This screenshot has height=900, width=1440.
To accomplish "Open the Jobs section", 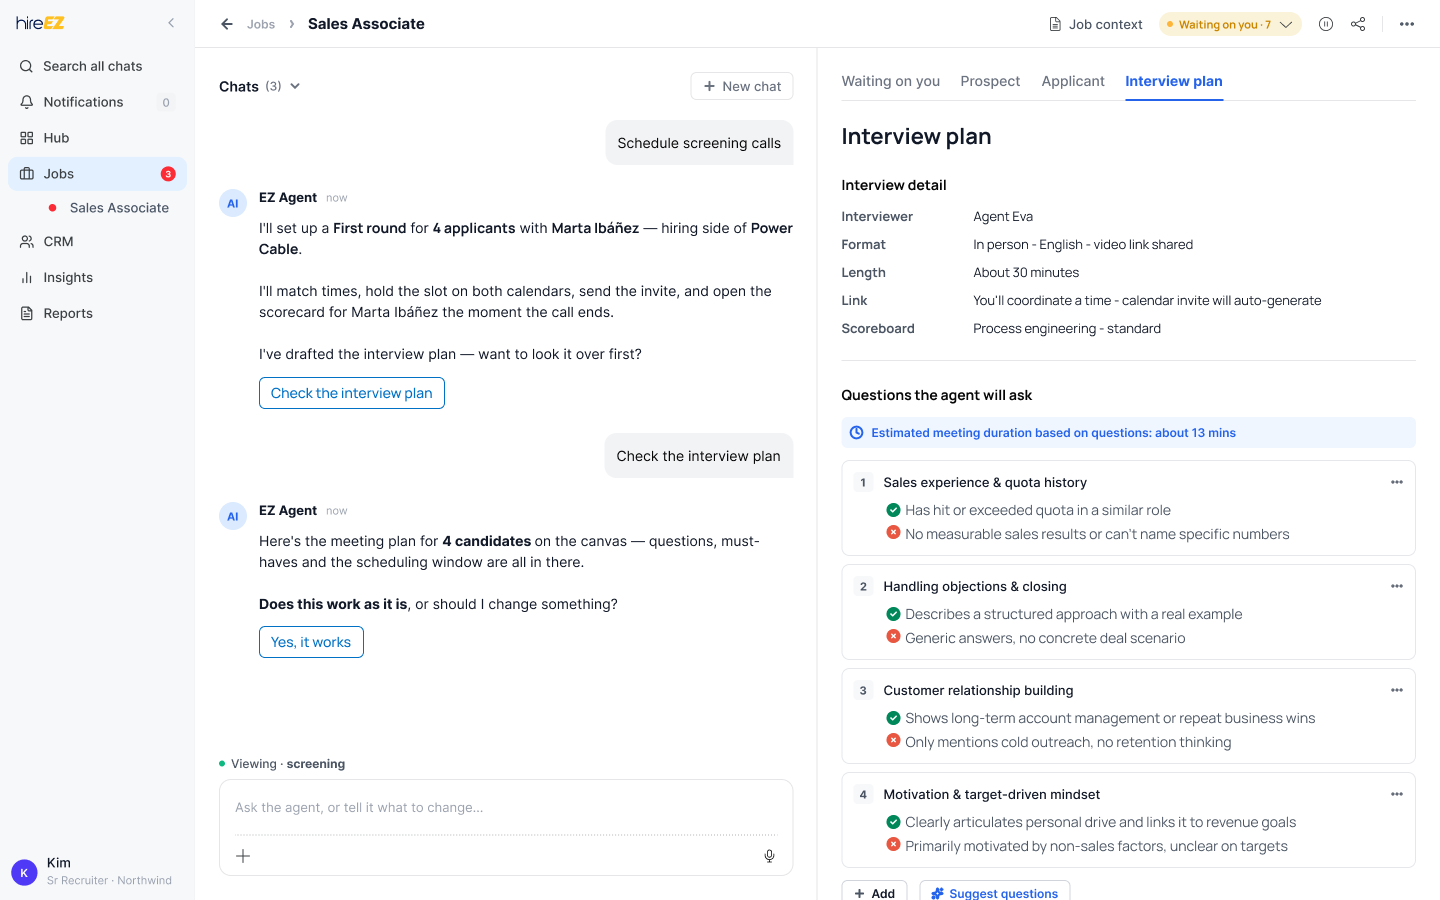I will 97,174.
